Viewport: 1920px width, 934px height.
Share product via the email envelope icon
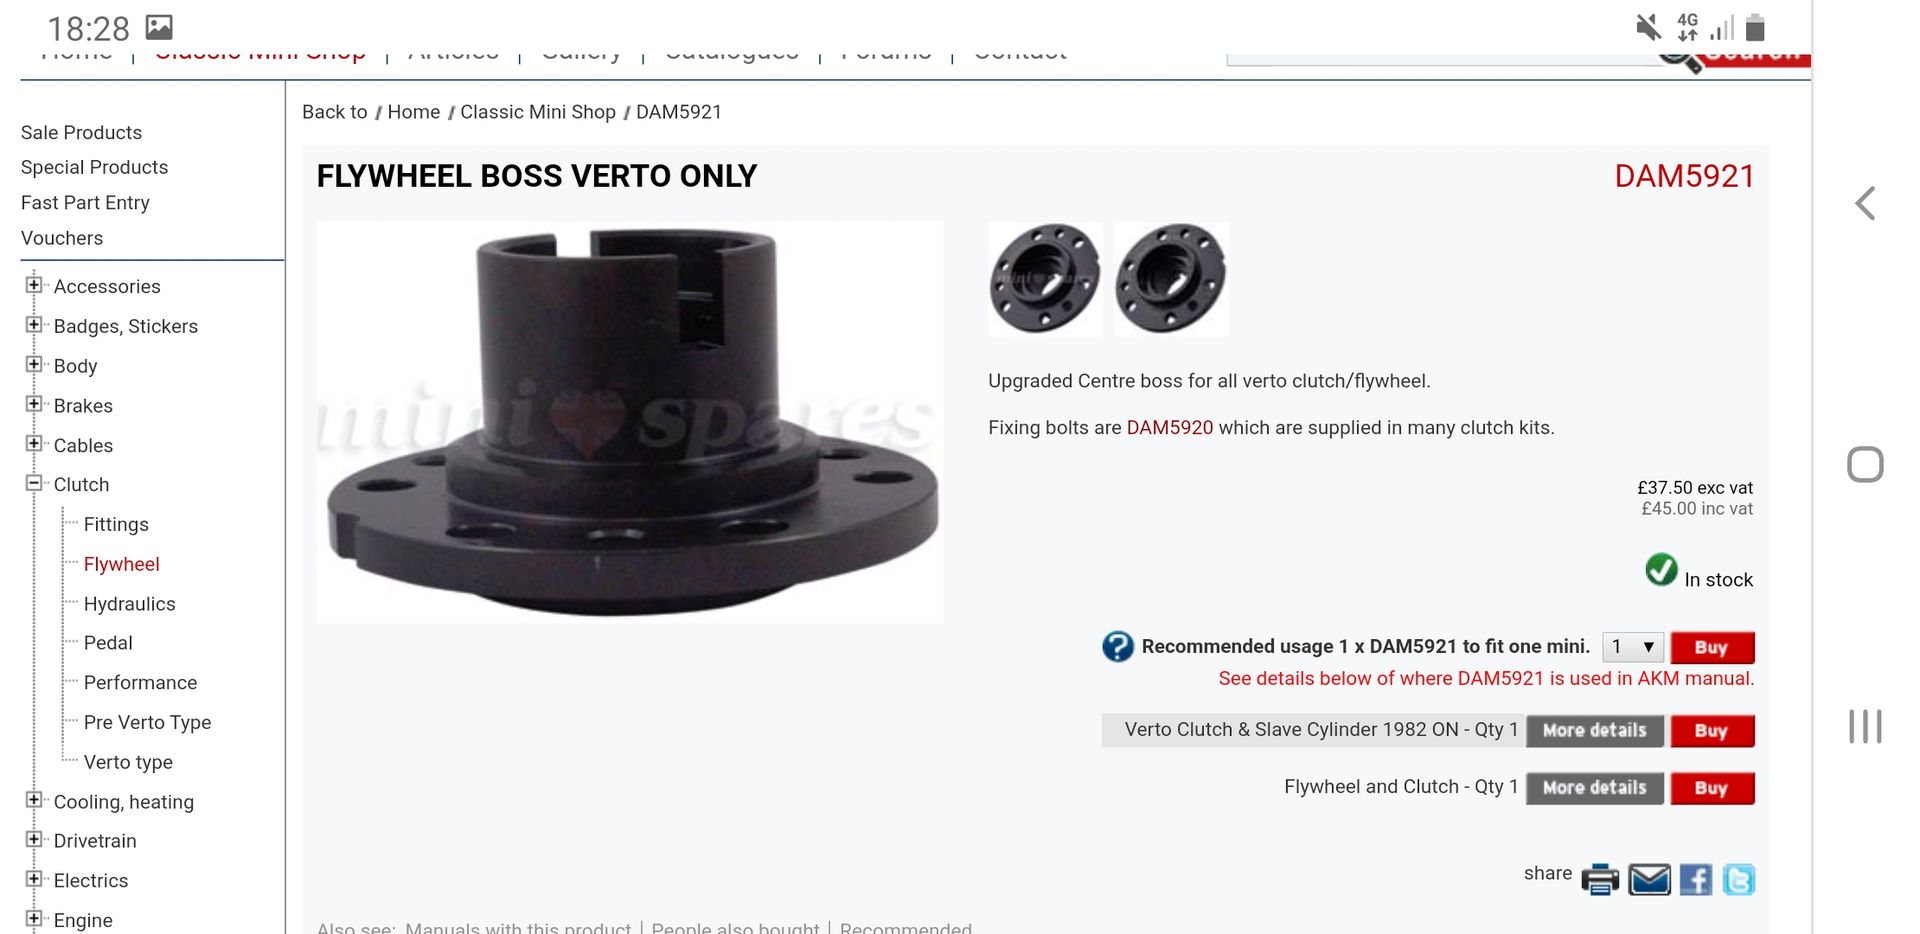tap(1649, 879)
